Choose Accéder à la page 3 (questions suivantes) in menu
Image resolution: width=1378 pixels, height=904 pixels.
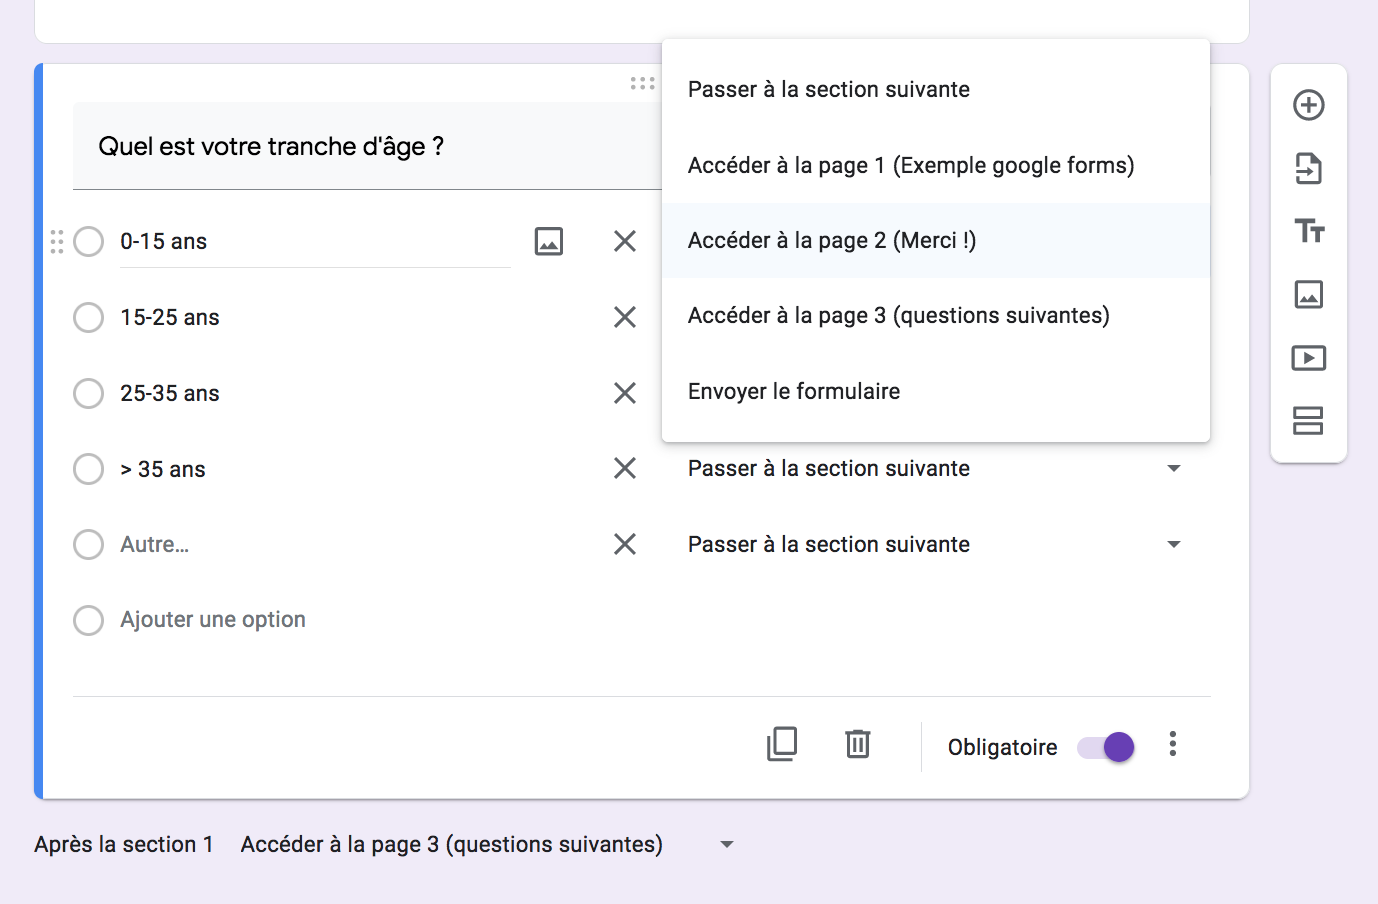point(936,315)
